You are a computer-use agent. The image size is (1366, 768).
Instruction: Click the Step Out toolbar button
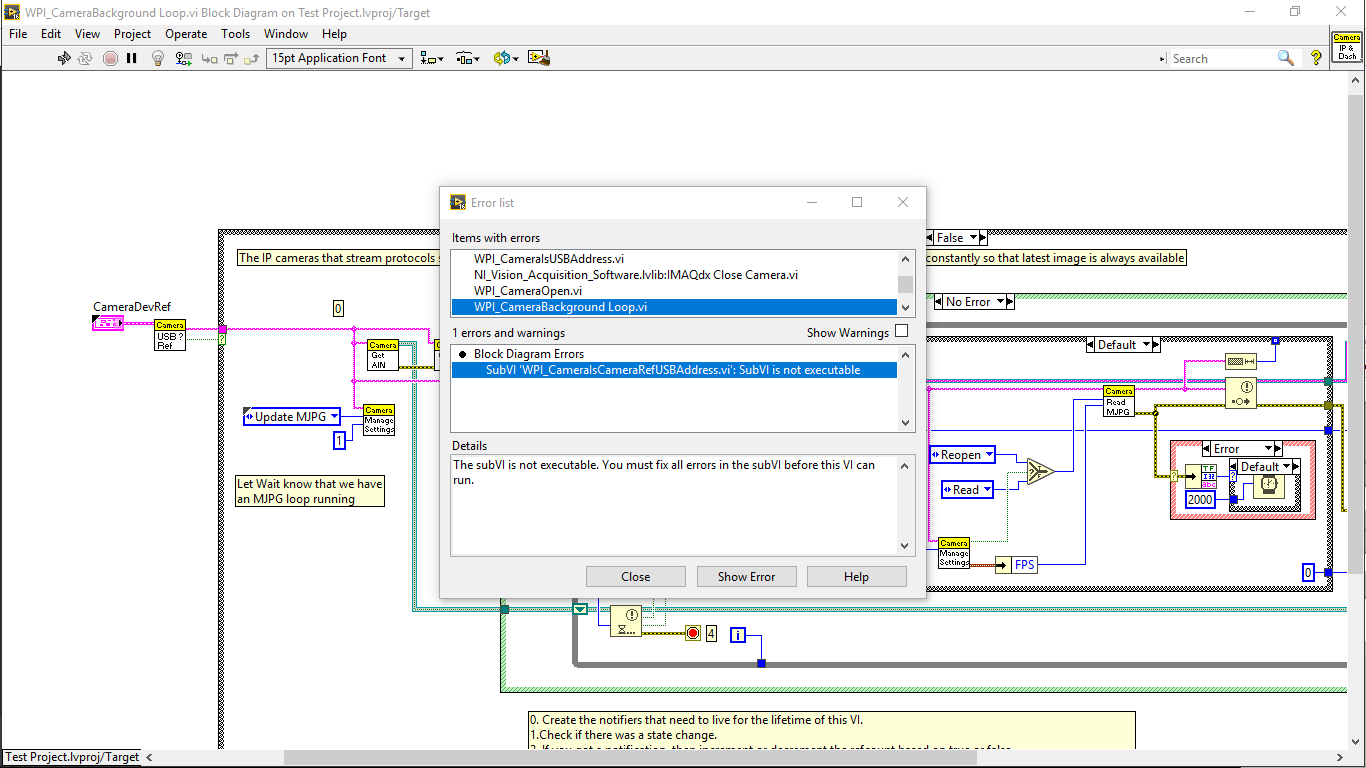(251, 58)
